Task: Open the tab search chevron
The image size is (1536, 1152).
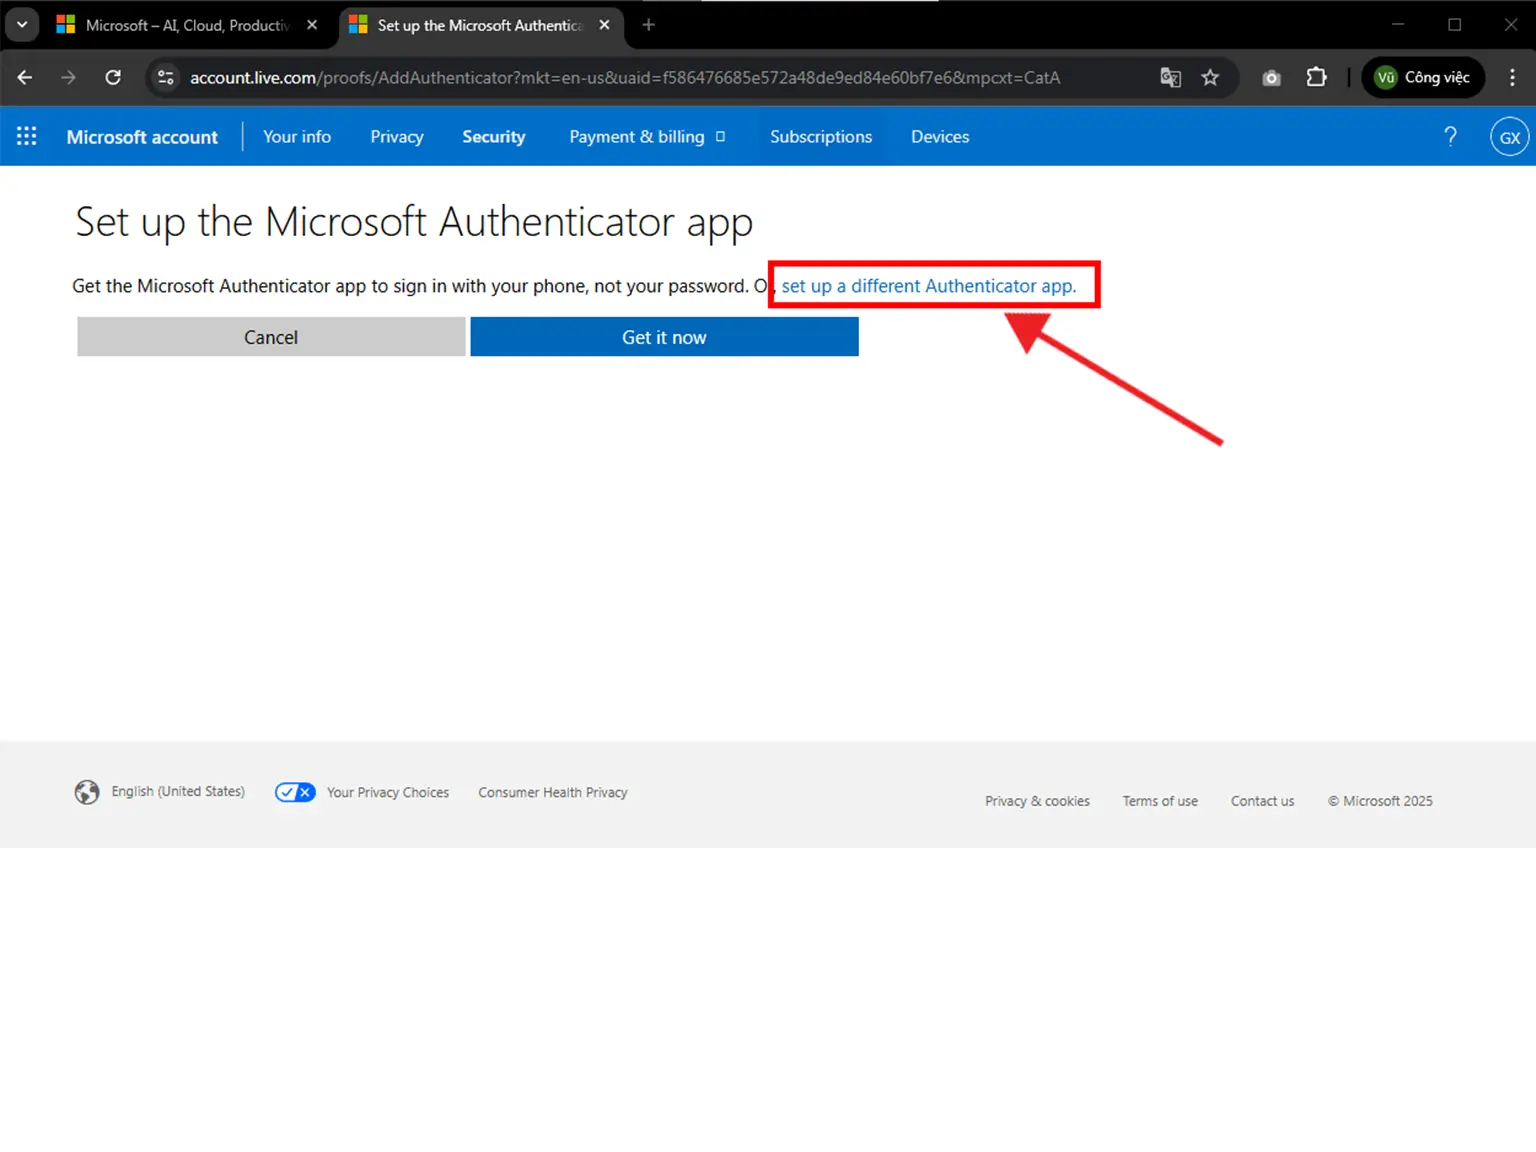Action: coord(22,24)
